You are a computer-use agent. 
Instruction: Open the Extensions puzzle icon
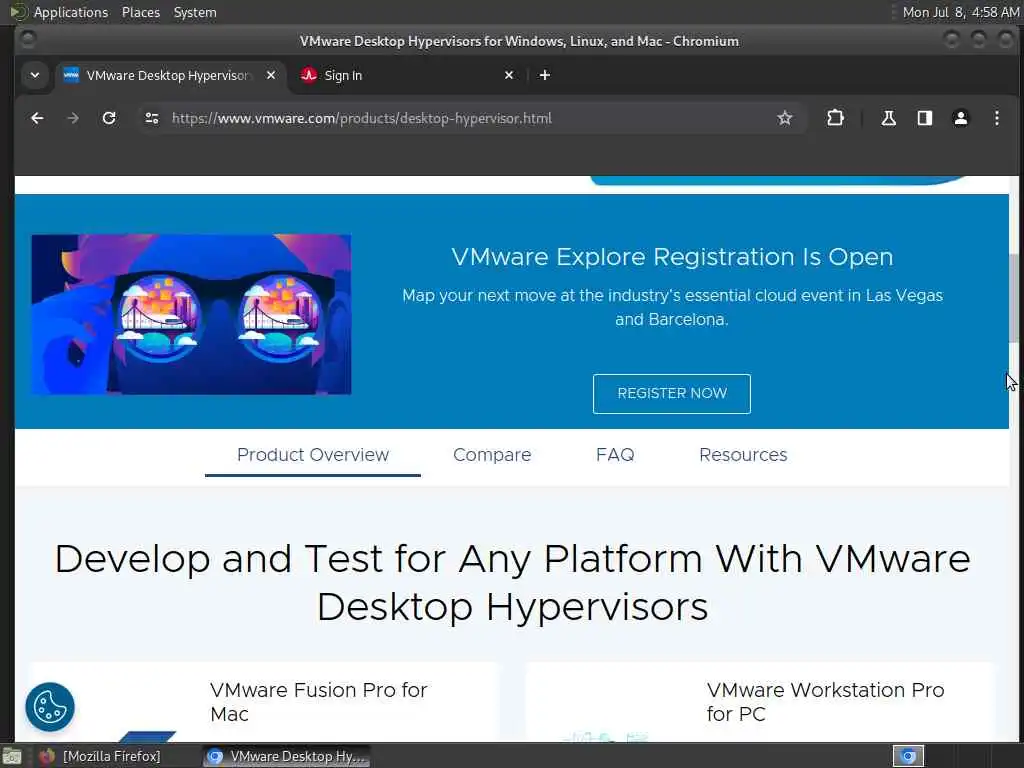click(x=835, y=118)
